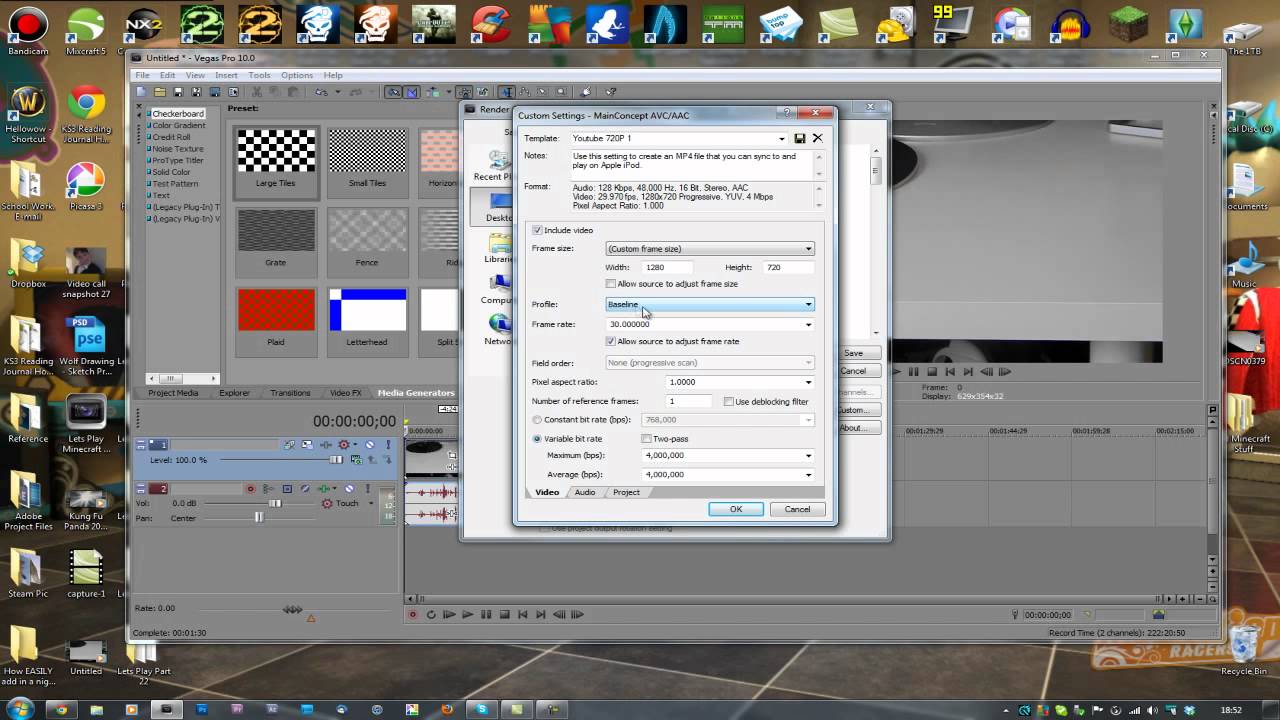The height and width of the screenshot is (720, 1280).
Task: Open Picasa 3 desktop icon
Action: click(x=86, y=186)
